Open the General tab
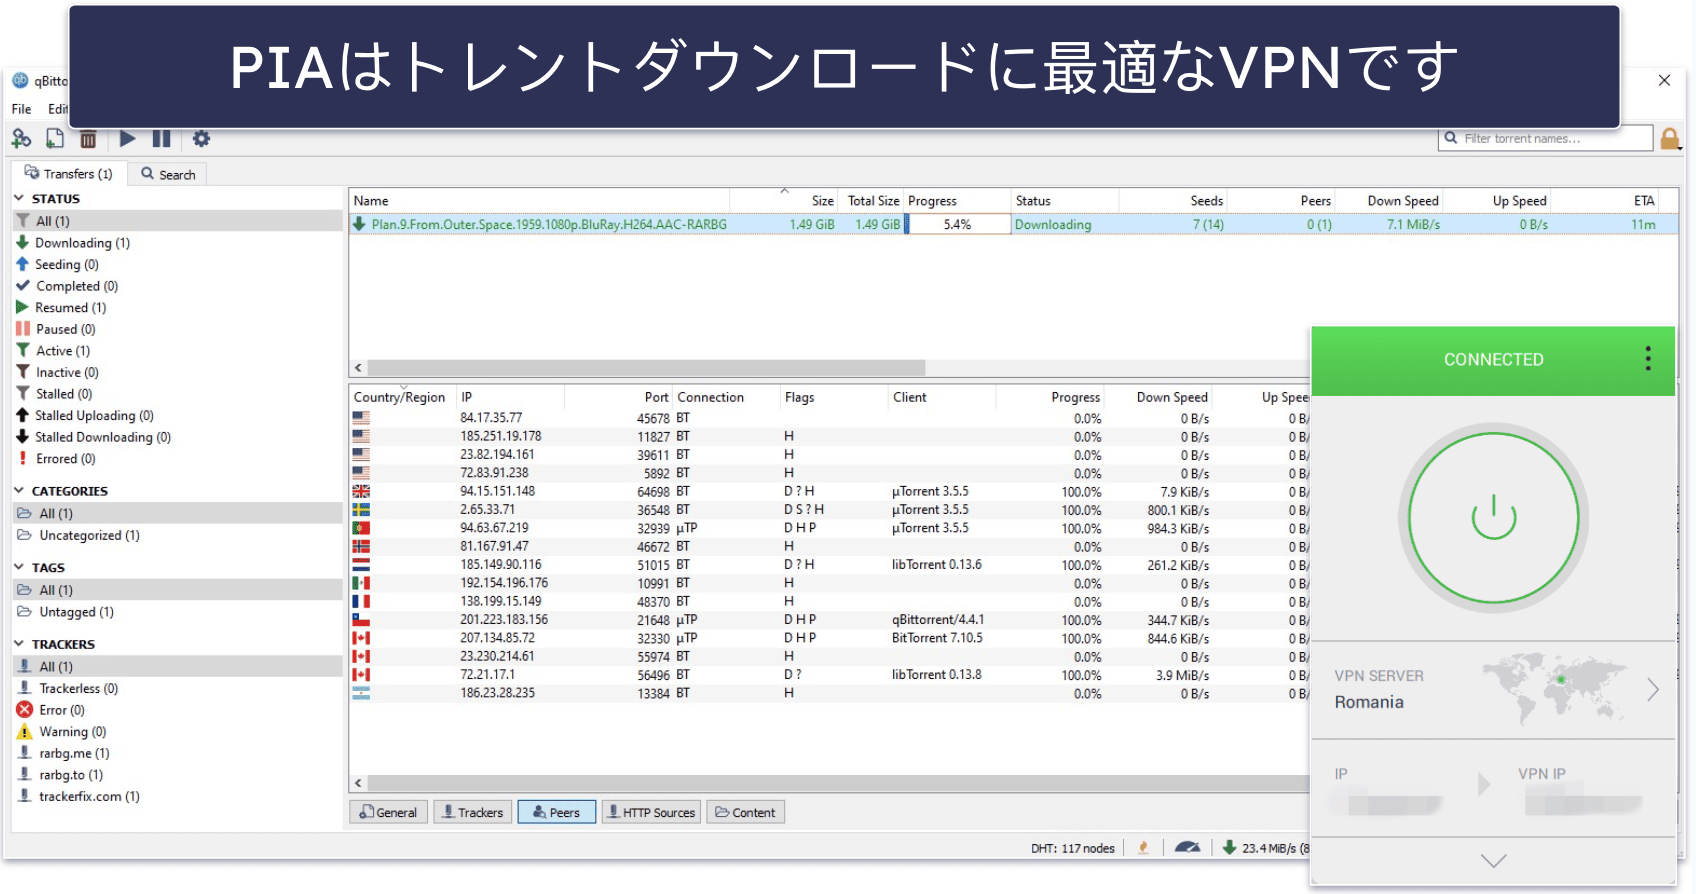This screenshot has width=1696, height=894. [388, 812]
